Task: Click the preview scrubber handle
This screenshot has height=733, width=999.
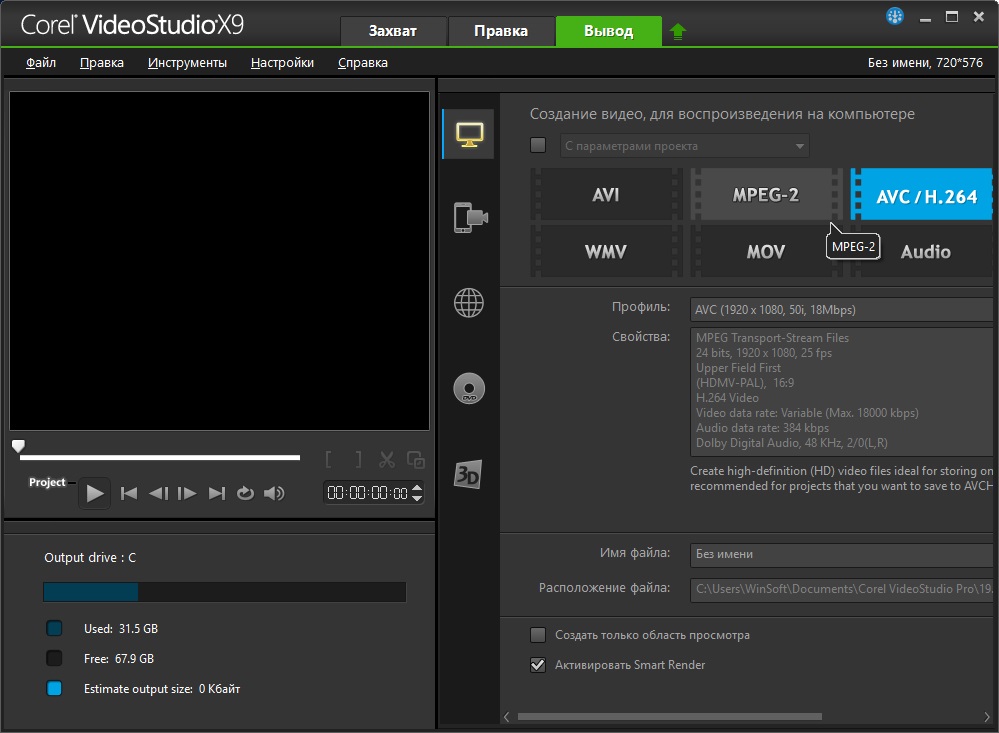Action: 18,446
